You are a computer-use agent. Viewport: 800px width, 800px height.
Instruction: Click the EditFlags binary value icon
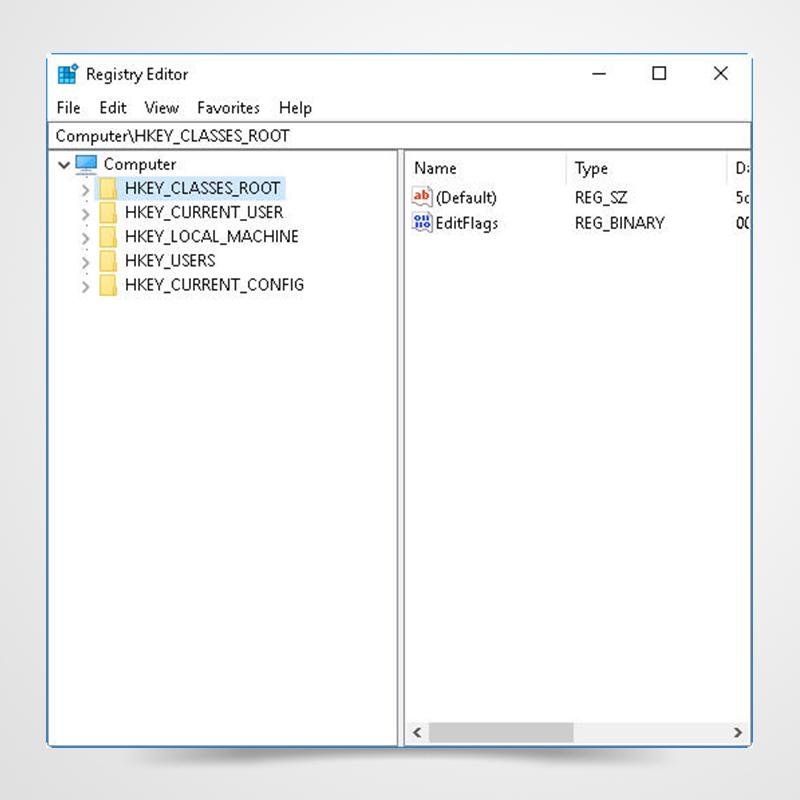[422, 222]
